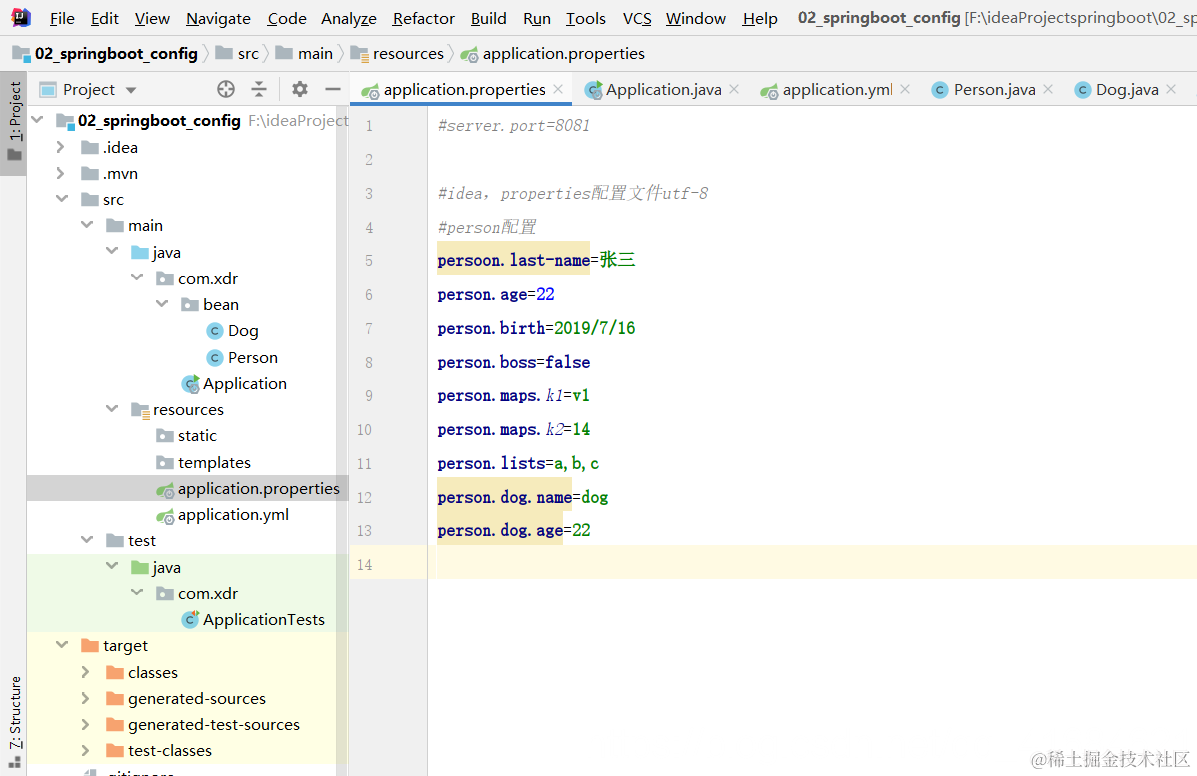The image size is (1197, 776).
Task: Expand the .idea folder
Action: (60, 147)
